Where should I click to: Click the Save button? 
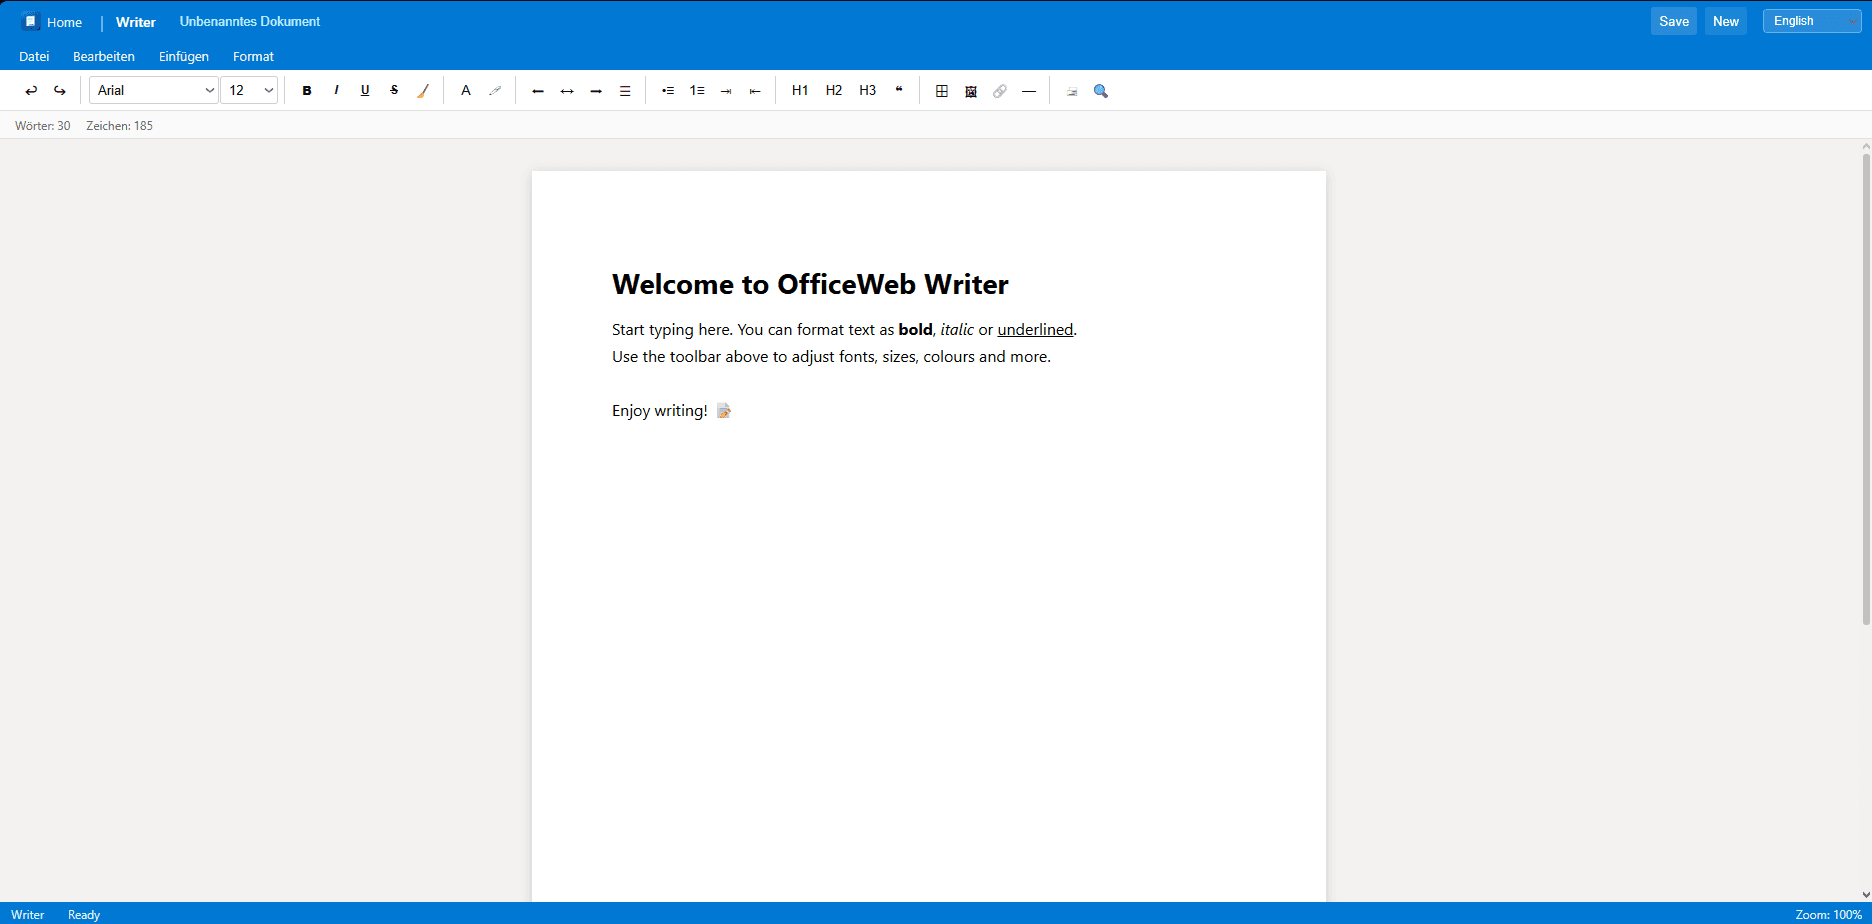[1673, 20]
